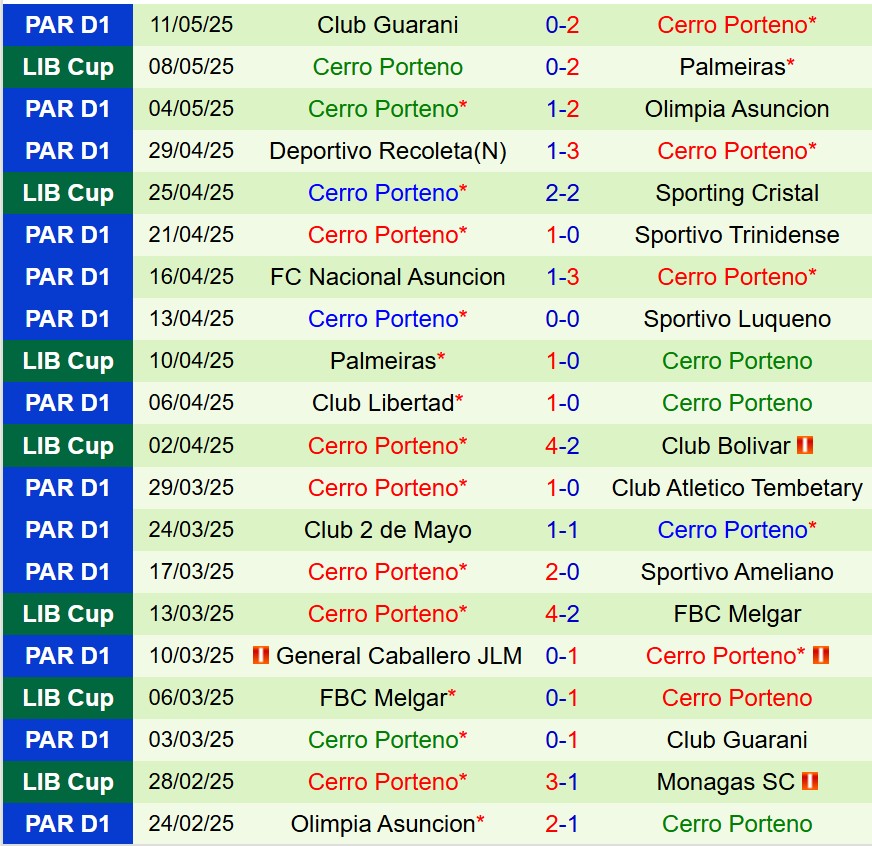Click LIB Cup label on the 13/03/25 row
This screenshot has height=846, width=872.
68,614
